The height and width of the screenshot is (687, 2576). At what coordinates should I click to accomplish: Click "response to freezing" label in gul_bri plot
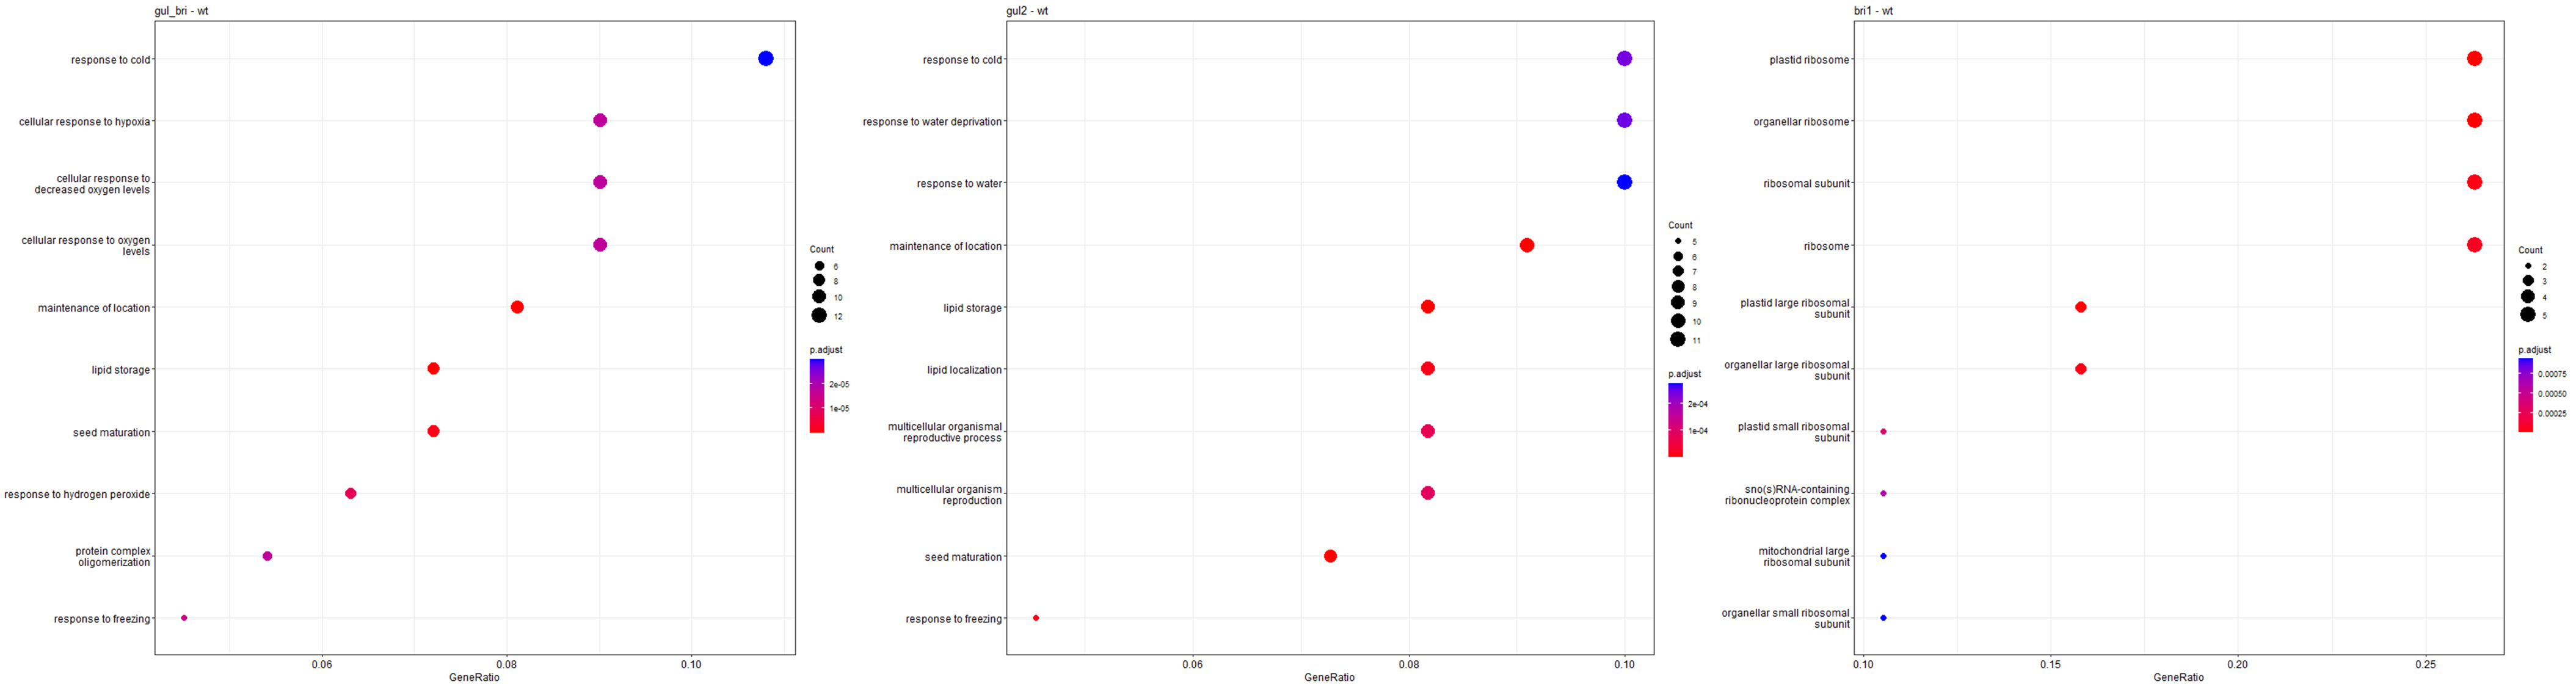point(102,619)
